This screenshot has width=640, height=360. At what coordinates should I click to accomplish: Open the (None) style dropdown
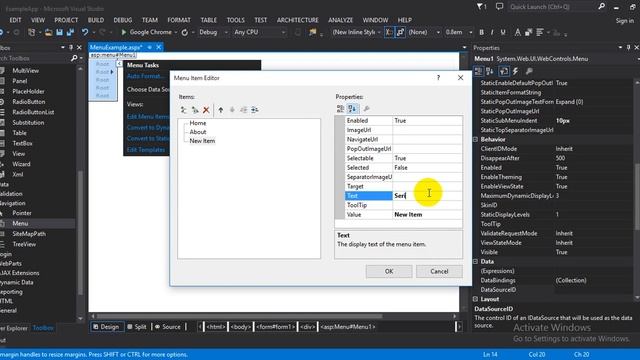click(424, 32)
